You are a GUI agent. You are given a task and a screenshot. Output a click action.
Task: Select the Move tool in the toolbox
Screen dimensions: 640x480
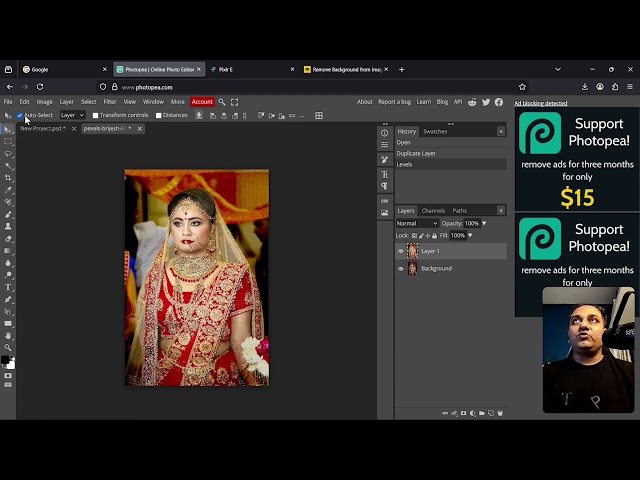[8, 130]
